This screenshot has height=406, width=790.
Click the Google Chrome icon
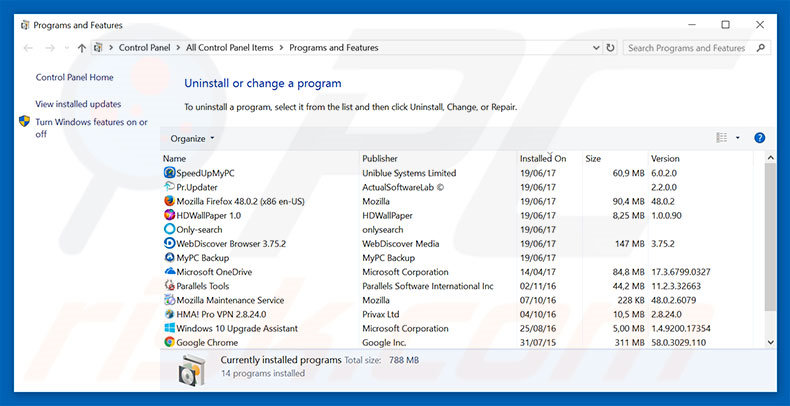click(169, 342)
